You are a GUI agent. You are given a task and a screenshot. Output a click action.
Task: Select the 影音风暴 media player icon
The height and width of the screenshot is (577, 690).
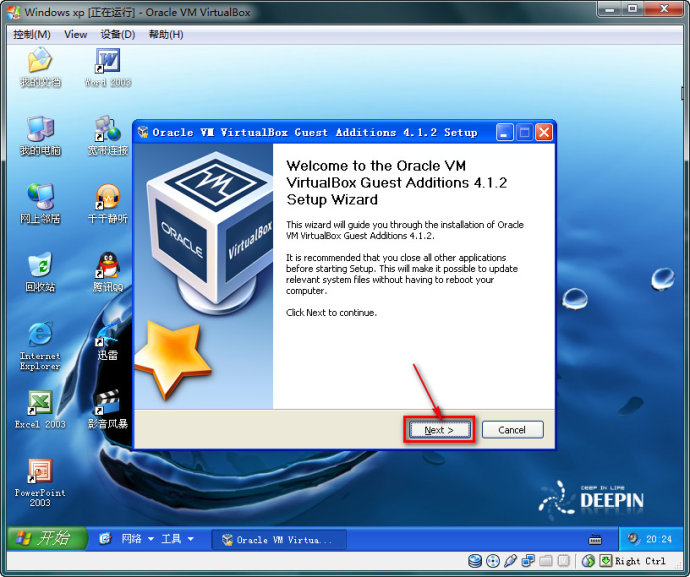pyautogui.click(x=108, y=410)
